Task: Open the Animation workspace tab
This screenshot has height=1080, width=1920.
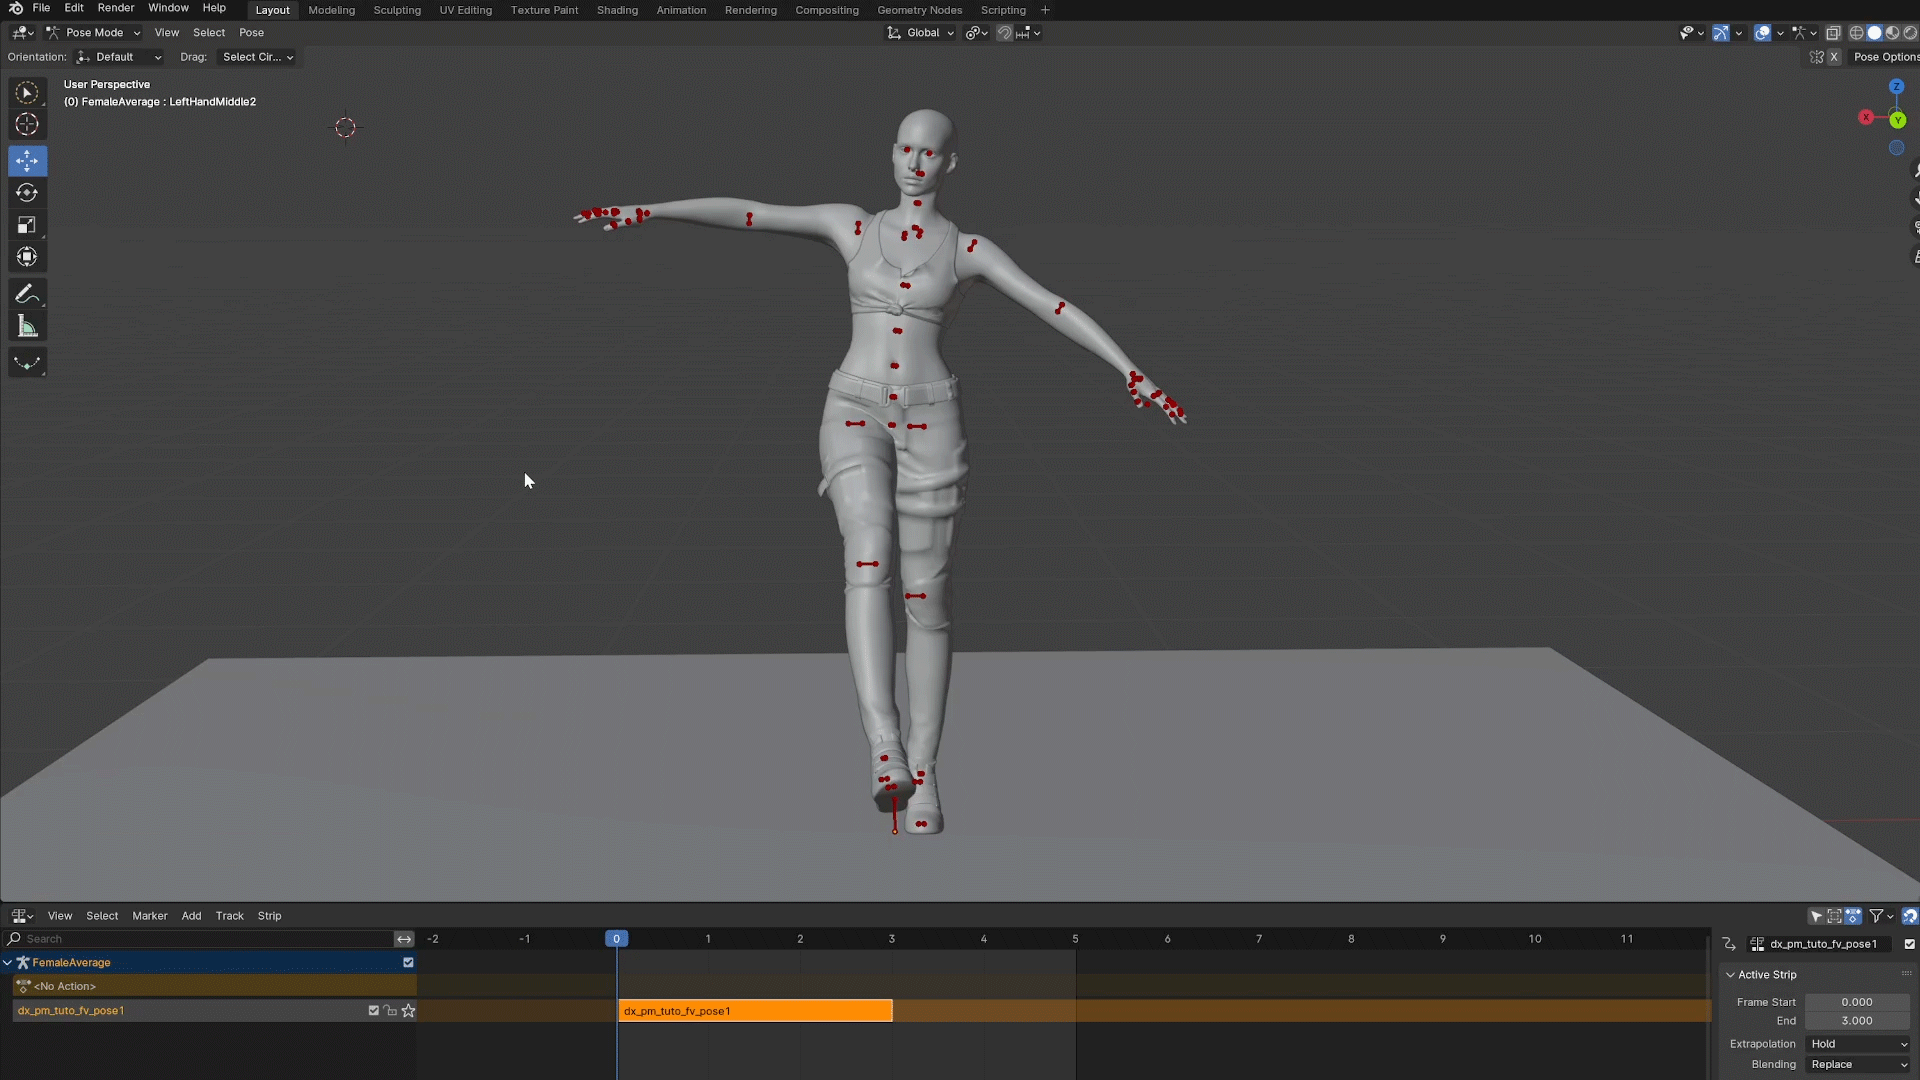Action: (681, 10)
